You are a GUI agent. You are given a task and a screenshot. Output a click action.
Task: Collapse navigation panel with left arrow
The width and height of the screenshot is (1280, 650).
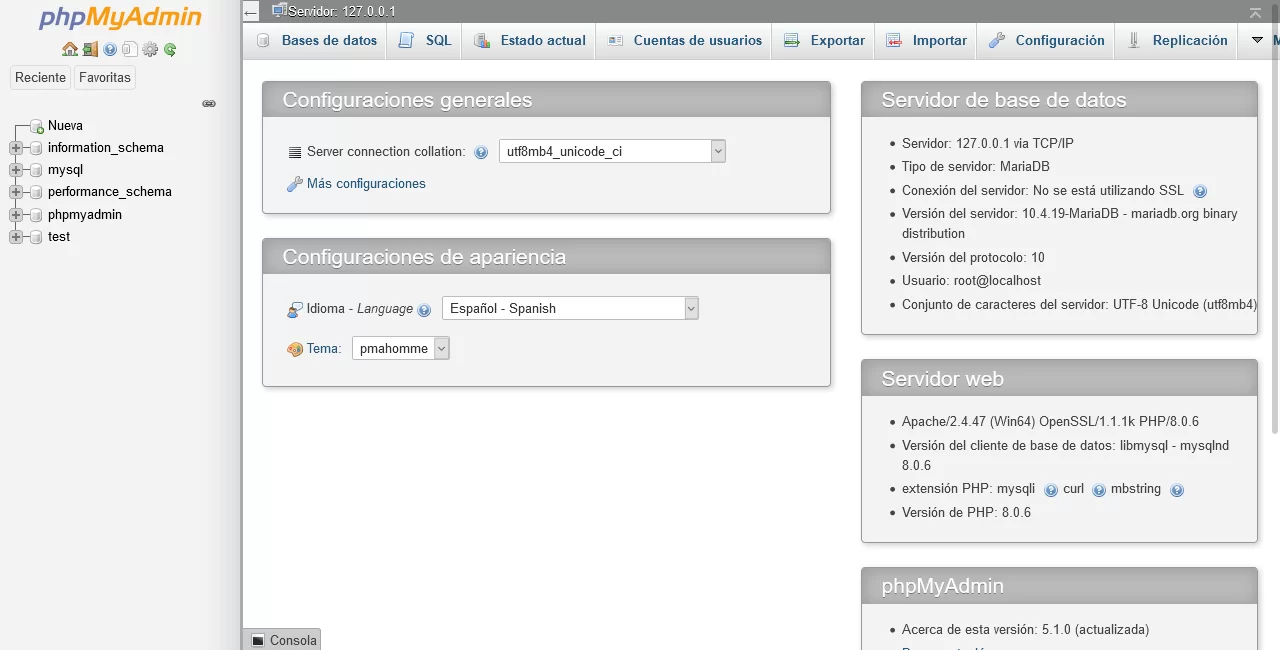[x=251, y=13]
